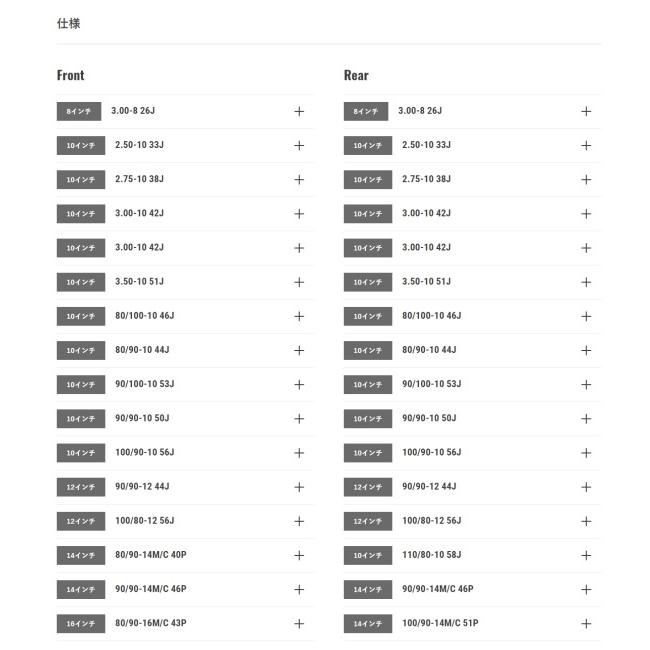The image size is (650, 650).
Task: Select the Rear 90/90-14M/C 46P tire size text
Action: tap(437, 589)
